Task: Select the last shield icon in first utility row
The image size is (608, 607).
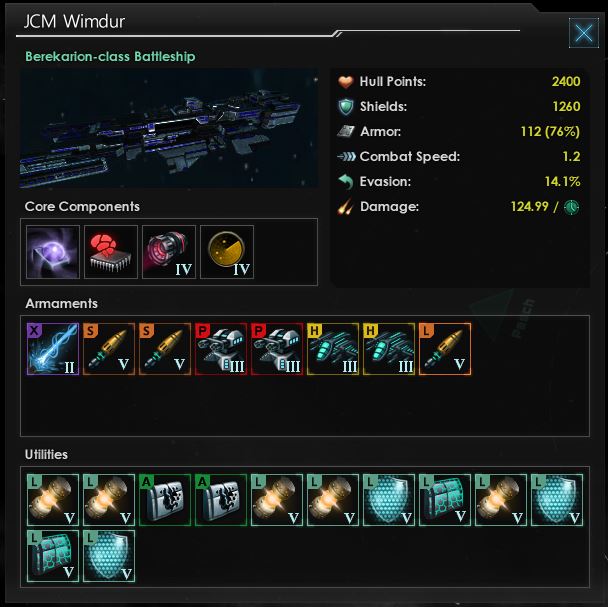Action: pyautogui.click(x=557, y=500)
